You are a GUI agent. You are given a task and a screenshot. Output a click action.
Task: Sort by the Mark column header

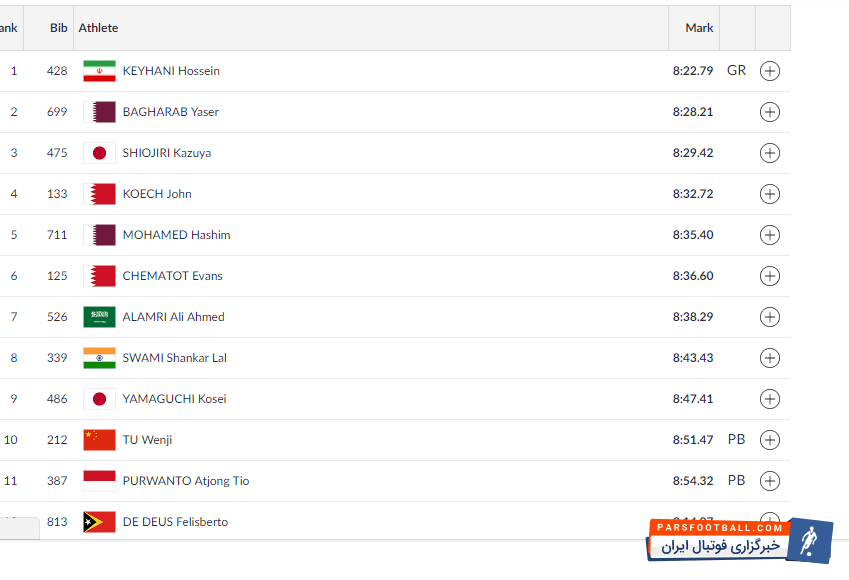699,28
